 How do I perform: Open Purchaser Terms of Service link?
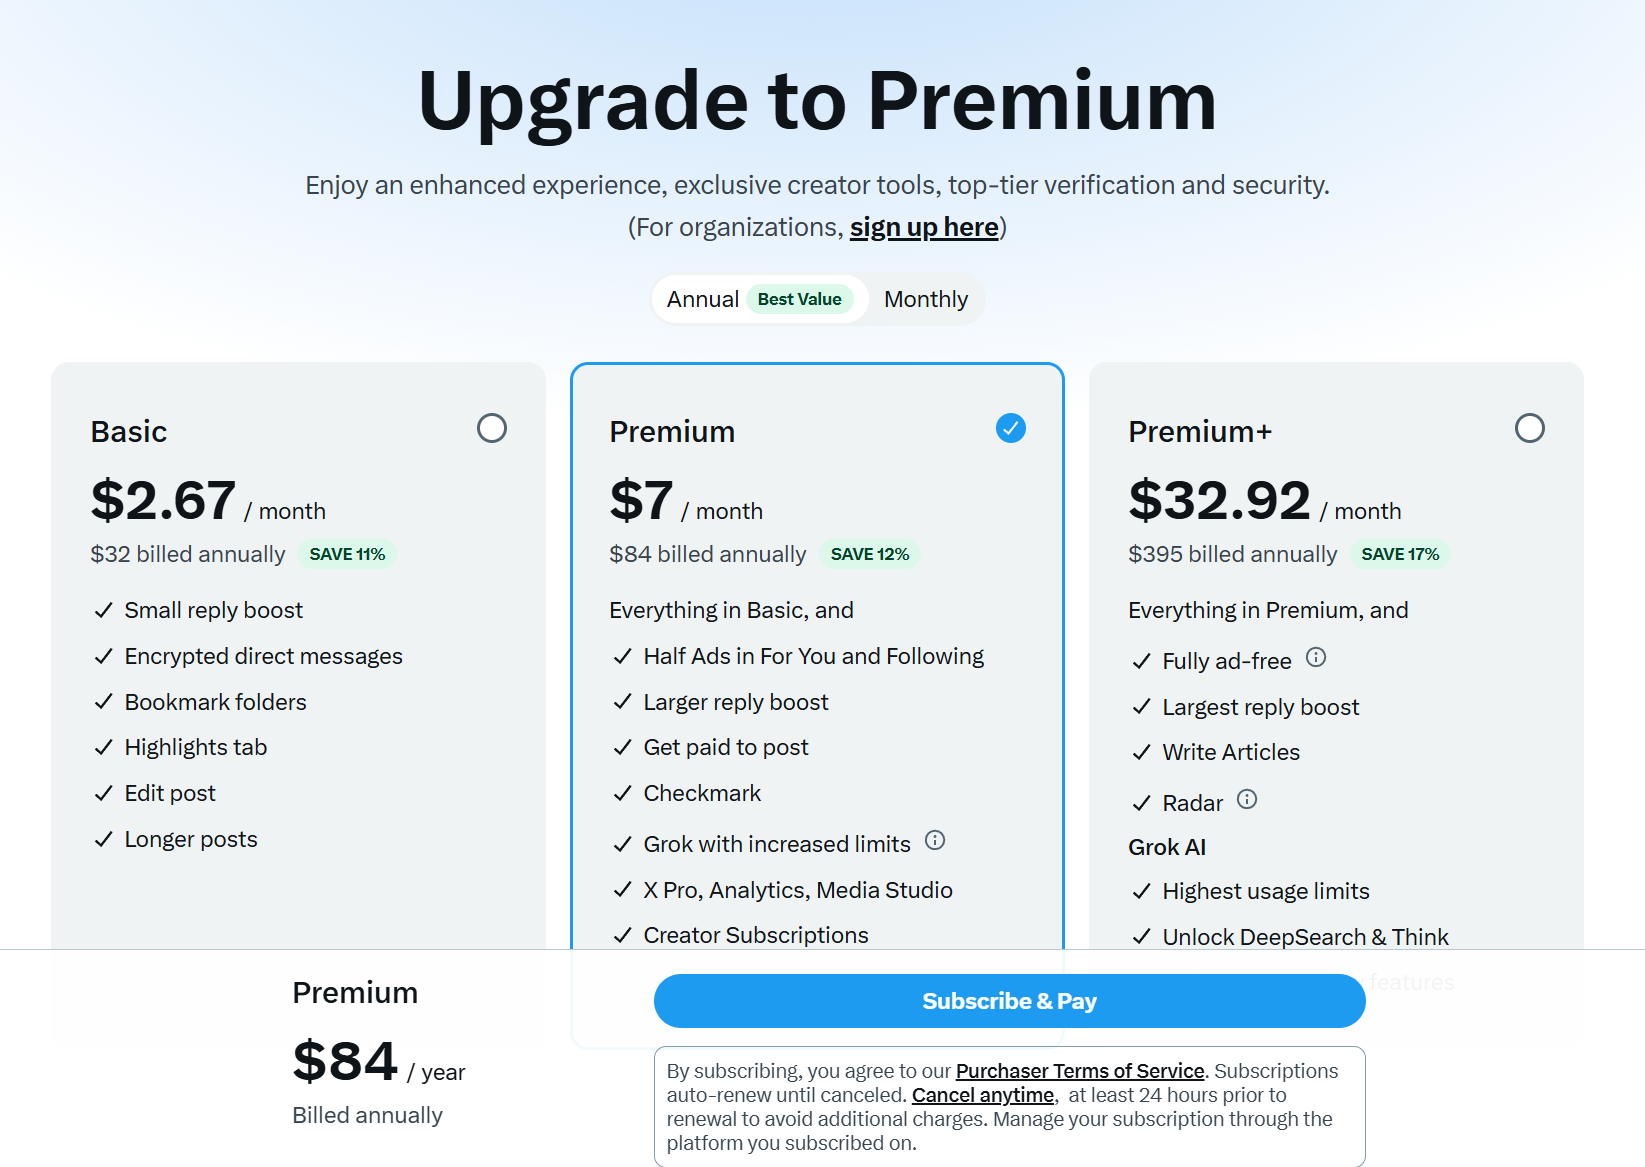(1080, 1071)
